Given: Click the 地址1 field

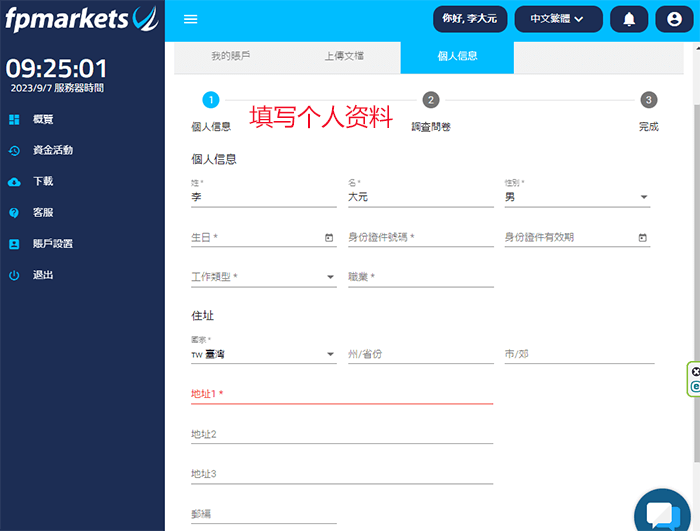Looking at the screenshot, I should pos(342,394).
